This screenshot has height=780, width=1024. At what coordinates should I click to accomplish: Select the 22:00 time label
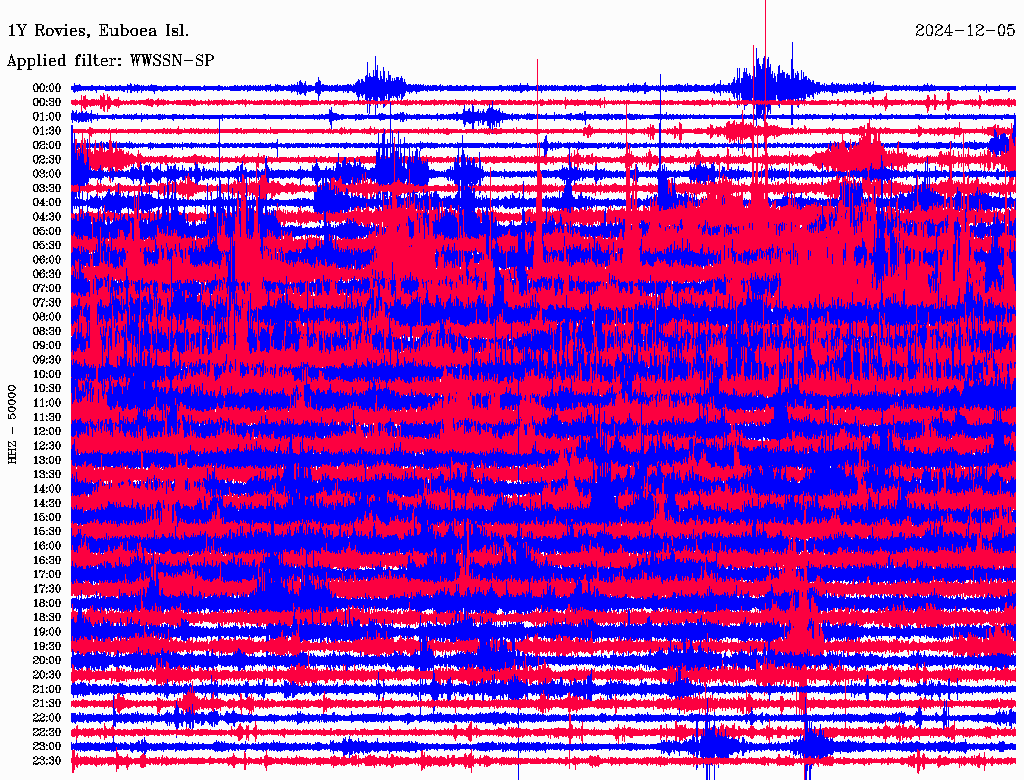coord(47,717)
